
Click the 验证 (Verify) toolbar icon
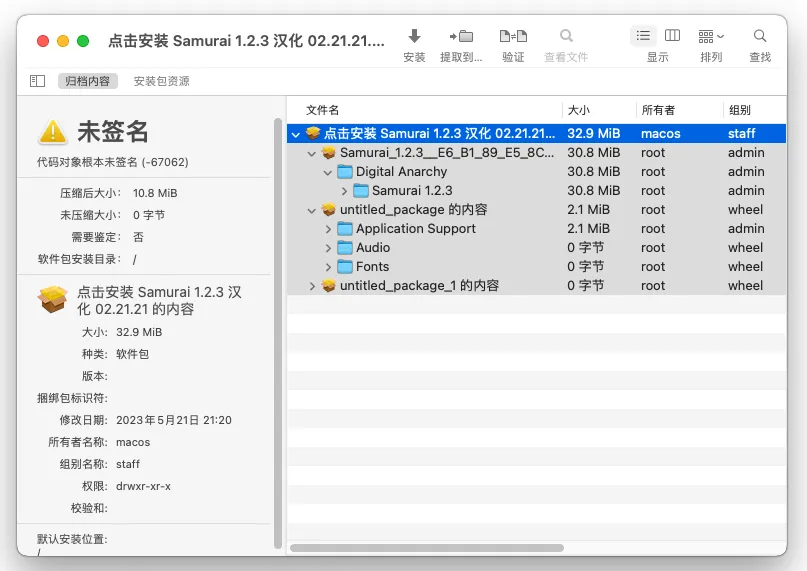pyautogui.click(x=513, y=36)
